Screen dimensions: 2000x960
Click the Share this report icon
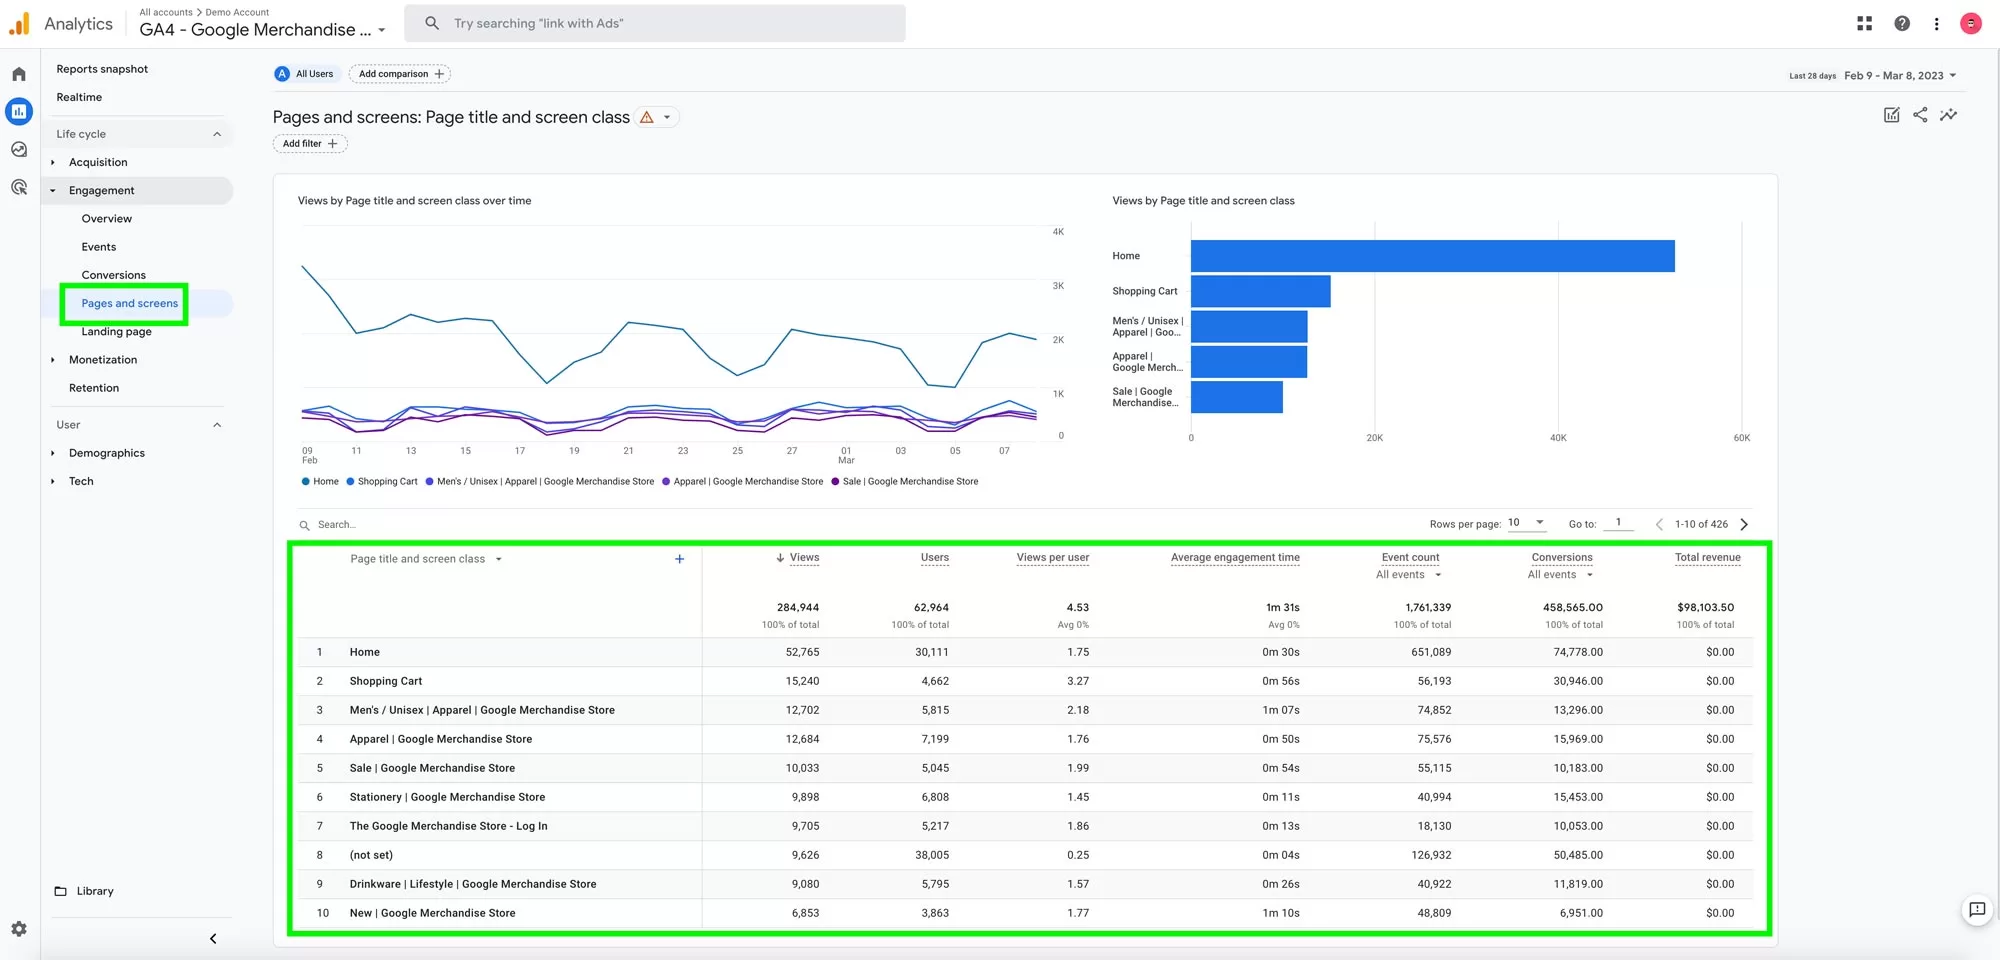click(x=1920, y=115)
